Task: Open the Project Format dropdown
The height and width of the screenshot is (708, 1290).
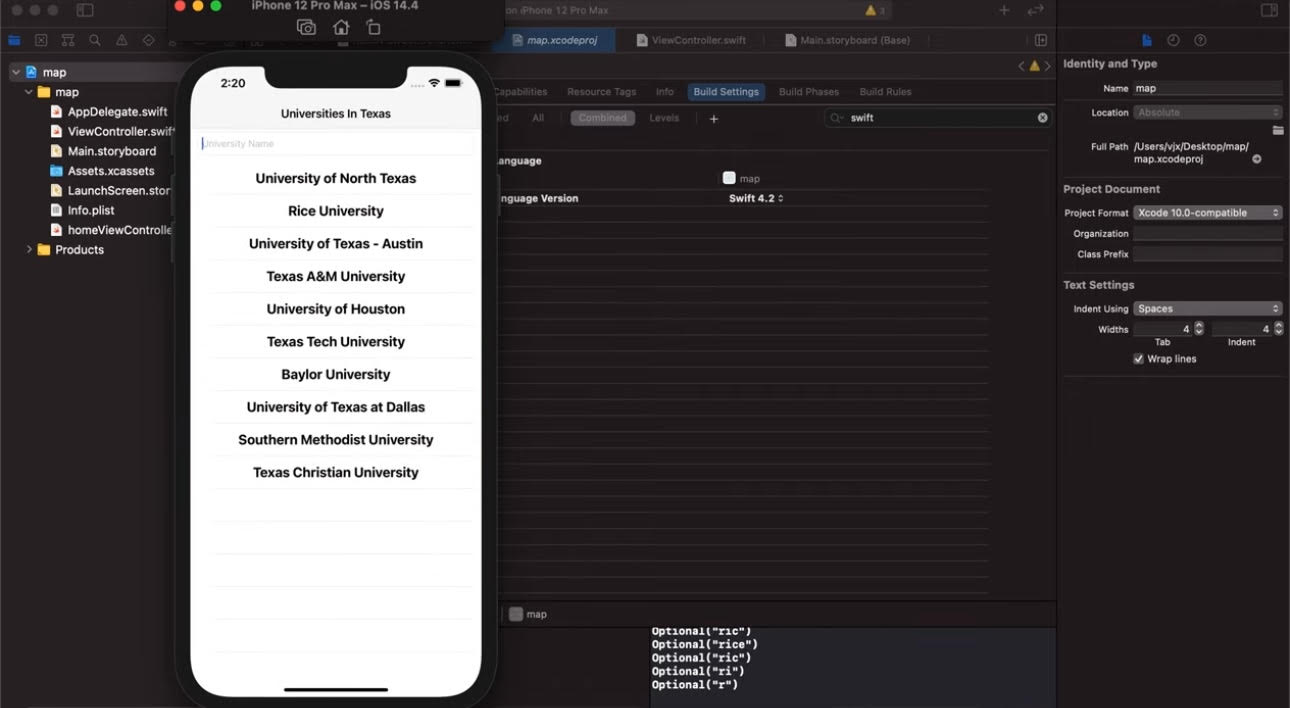Action: click(x=1207, y=213)
